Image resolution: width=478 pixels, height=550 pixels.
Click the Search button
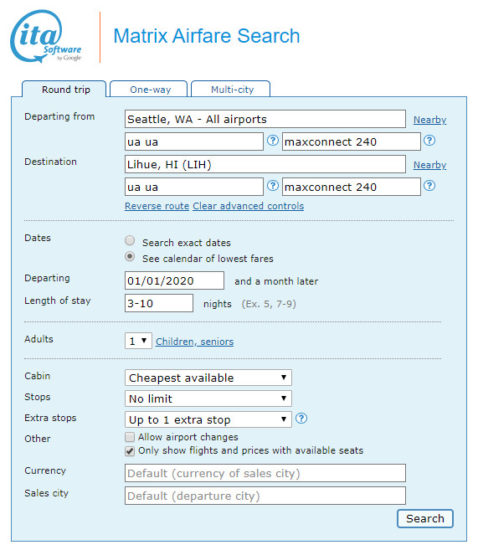(425, 518)
